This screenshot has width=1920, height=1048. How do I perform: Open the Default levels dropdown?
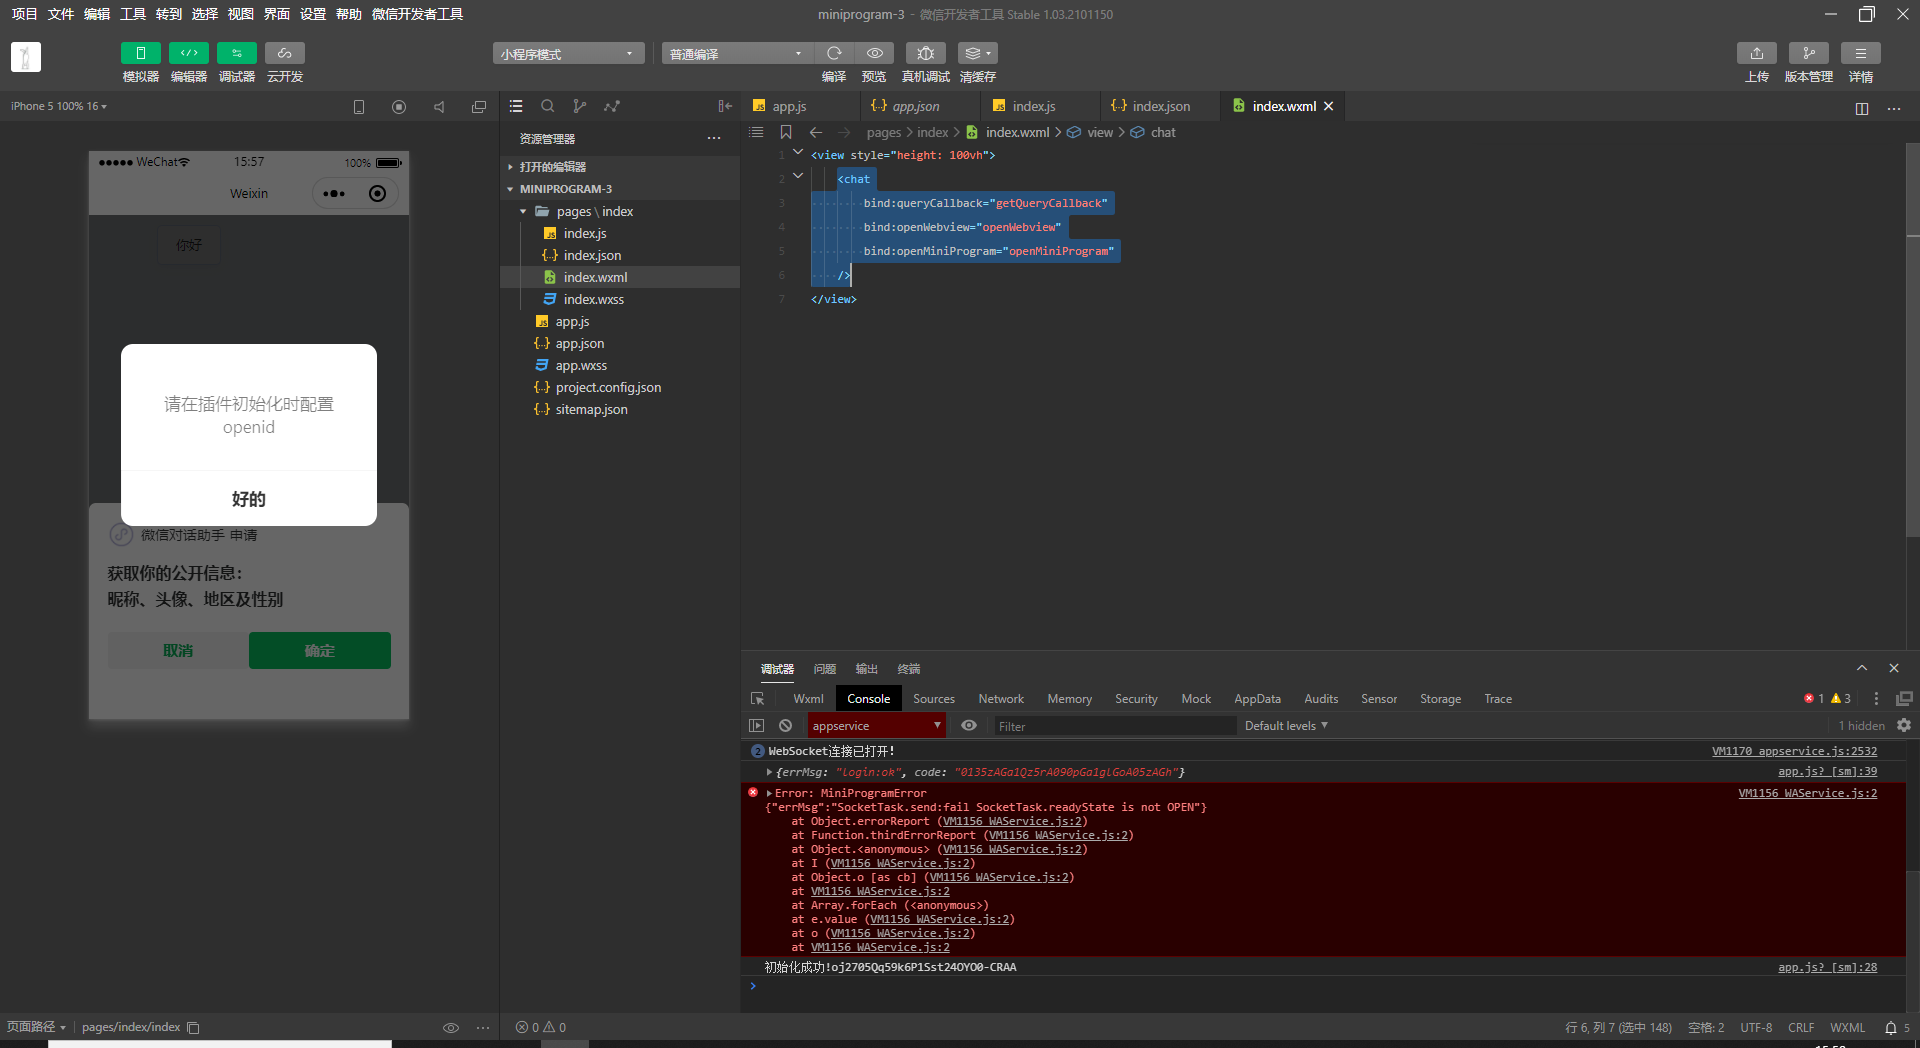1286,726
